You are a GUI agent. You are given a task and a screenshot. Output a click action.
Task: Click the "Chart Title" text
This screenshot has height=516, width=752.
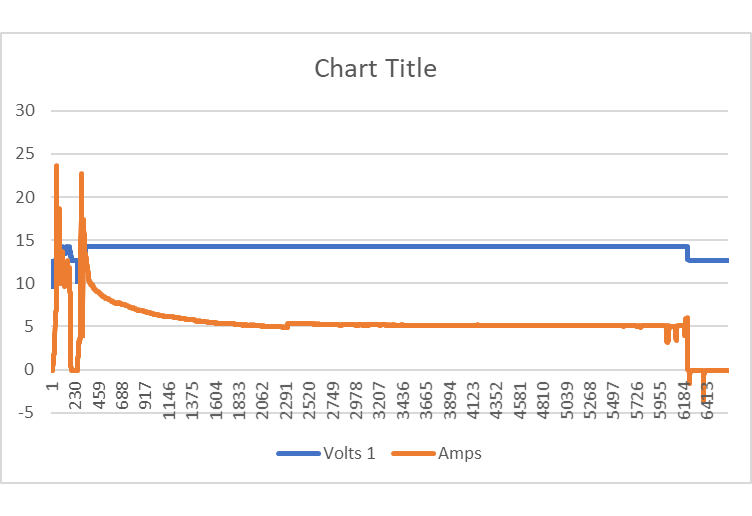[375, 68]
